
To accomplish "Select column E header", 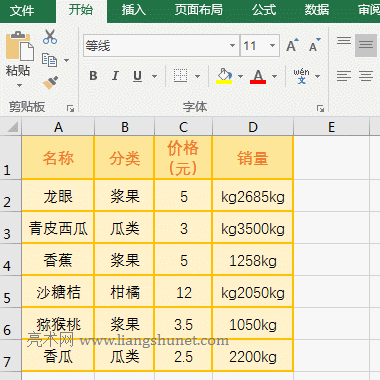I will point(331,127).
